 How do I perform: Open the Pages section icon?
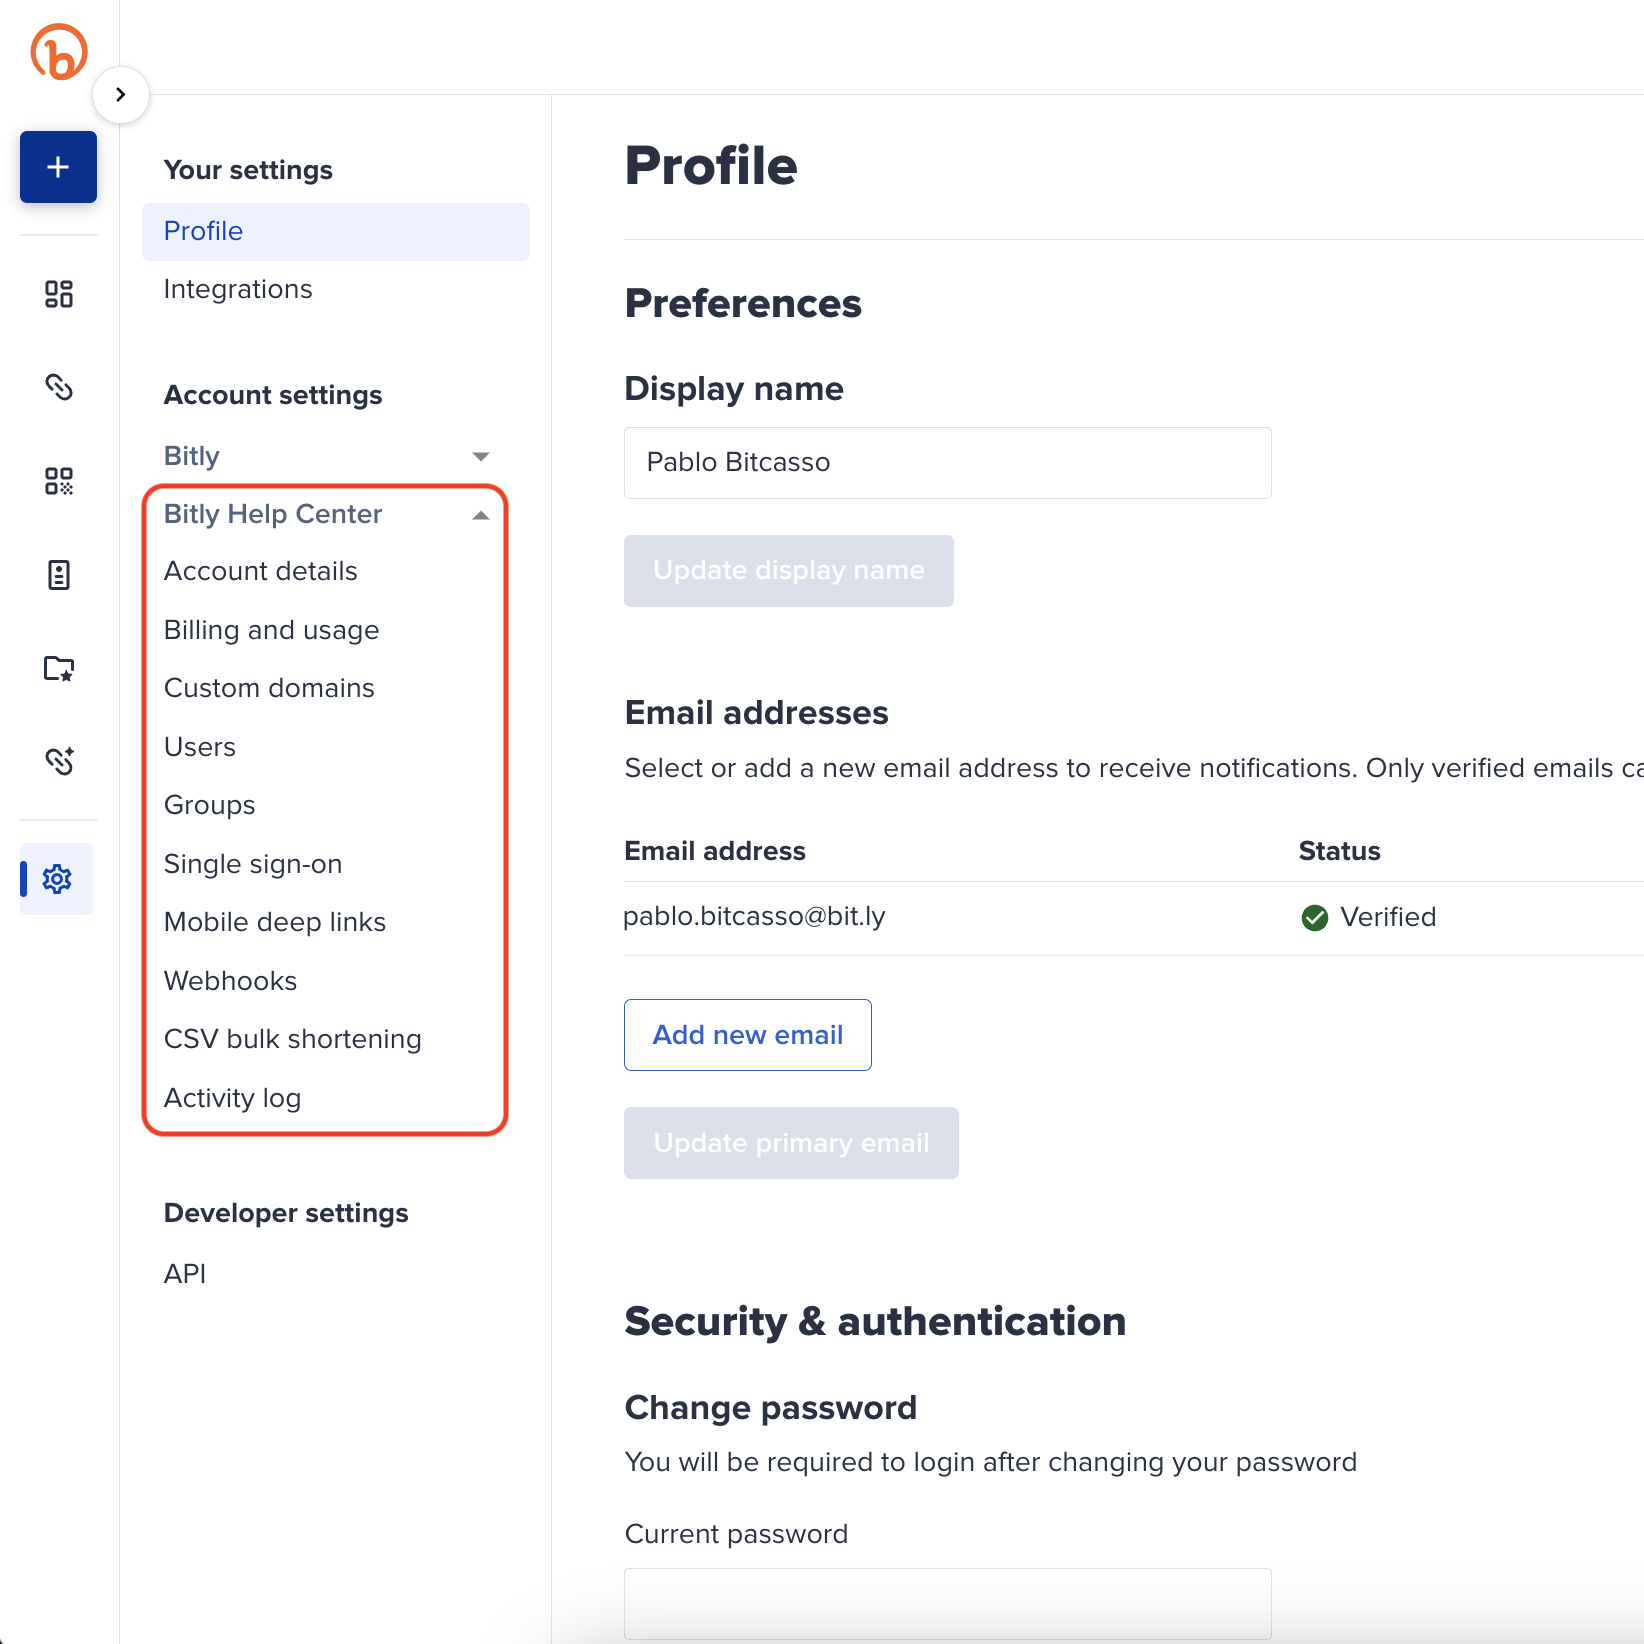(58, 575)
